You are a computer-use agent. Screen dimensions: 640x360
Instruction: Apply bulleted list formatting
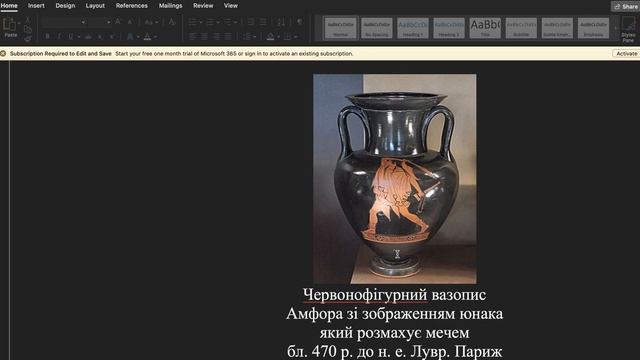click(x=193, y=22)
